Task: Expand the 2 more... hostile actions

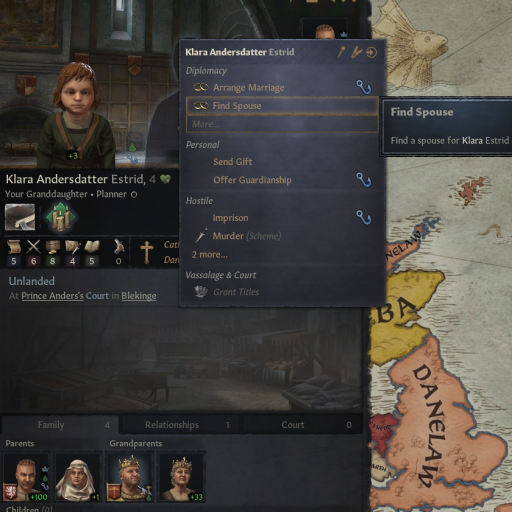Action: (210, 255)
